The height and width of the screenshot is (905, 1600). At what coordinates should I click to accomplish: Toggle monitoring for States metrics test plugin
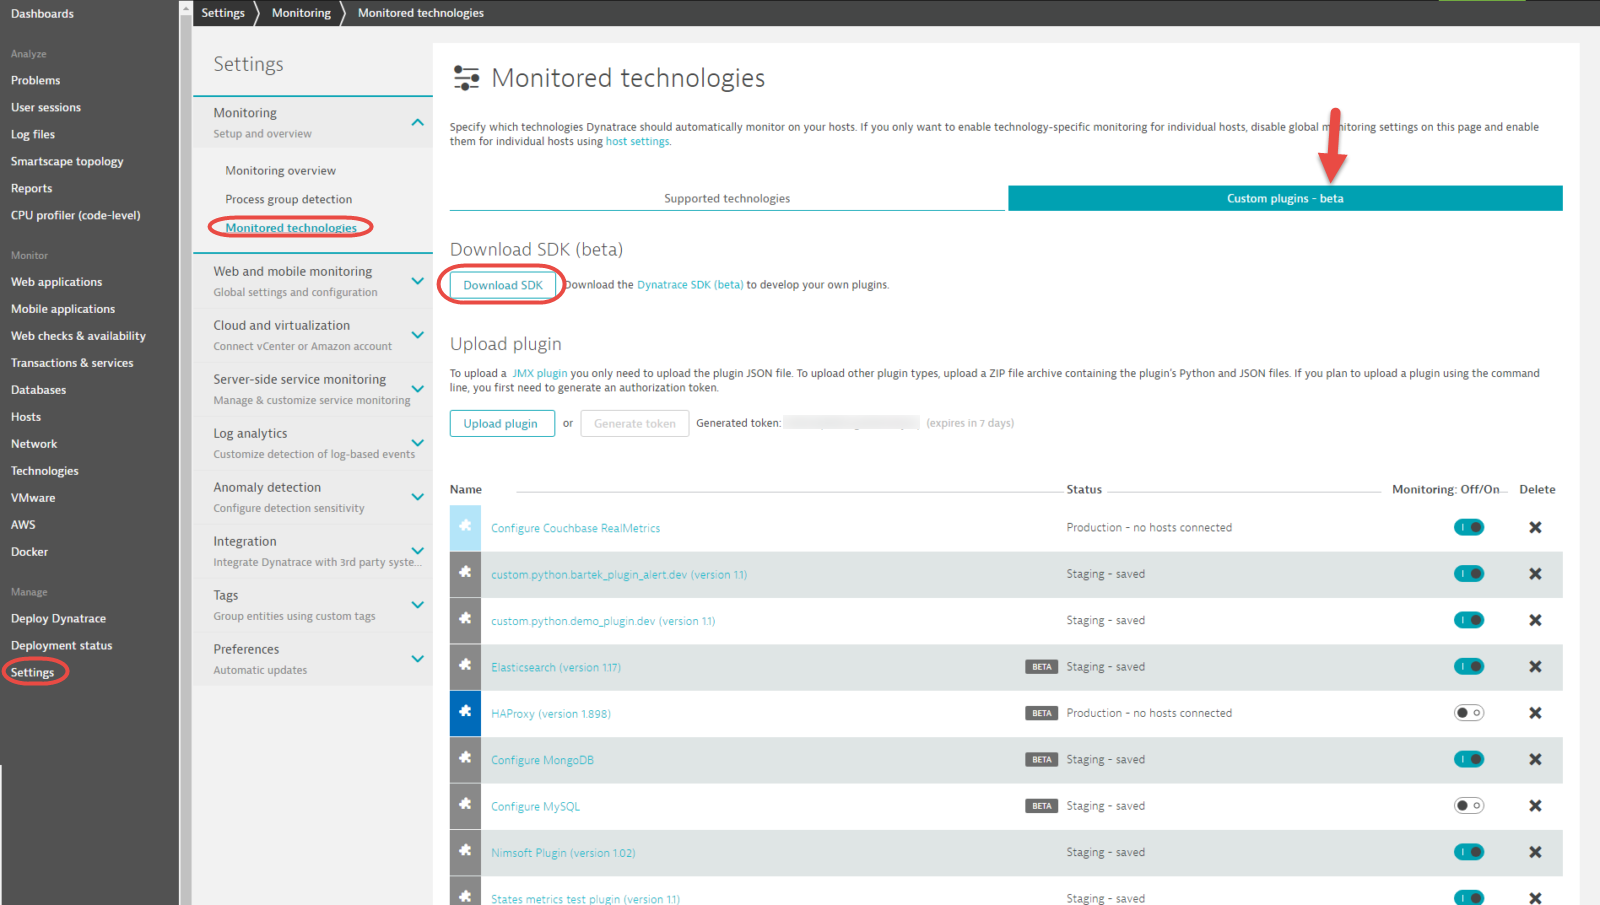(x=1469, y=897)
